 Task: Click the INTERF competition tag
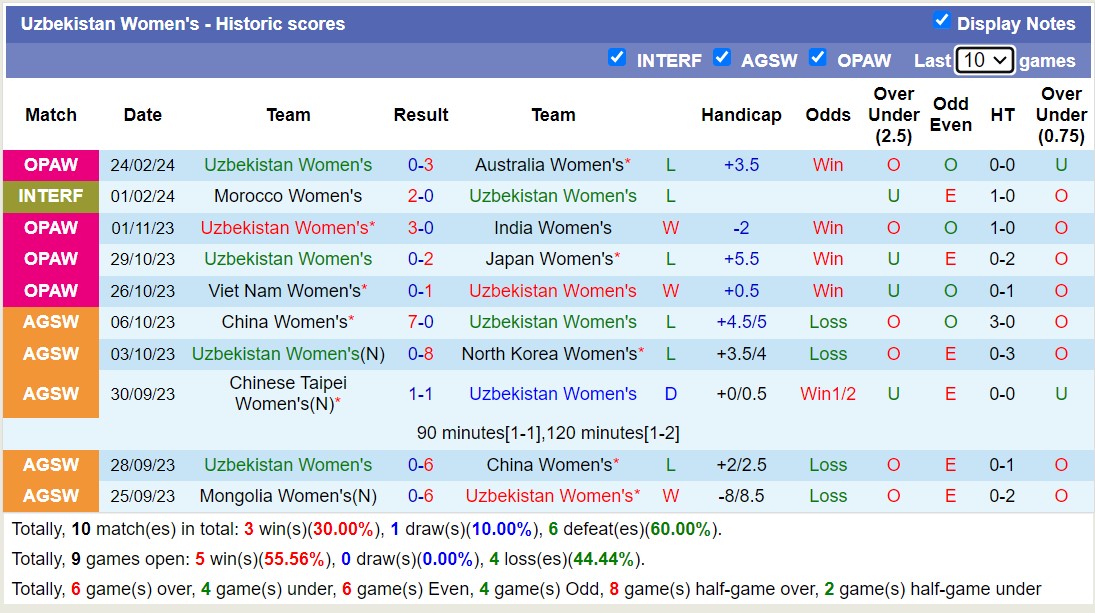51,196
